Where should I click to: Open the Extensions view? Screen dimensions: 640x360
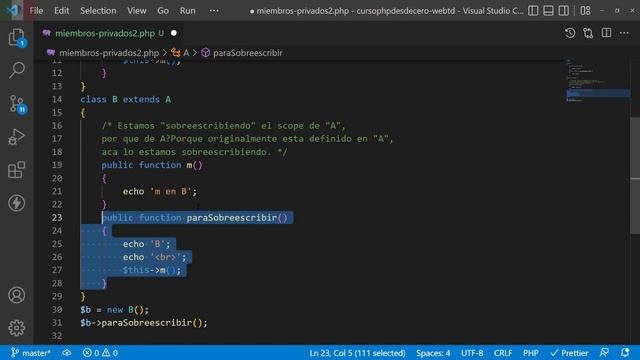[17, 170]
